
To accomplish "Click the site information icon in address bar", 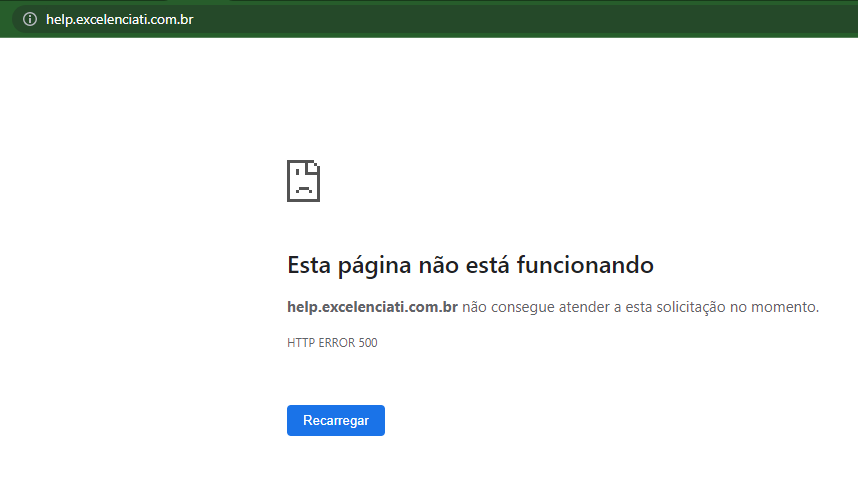I will point(30,19).
